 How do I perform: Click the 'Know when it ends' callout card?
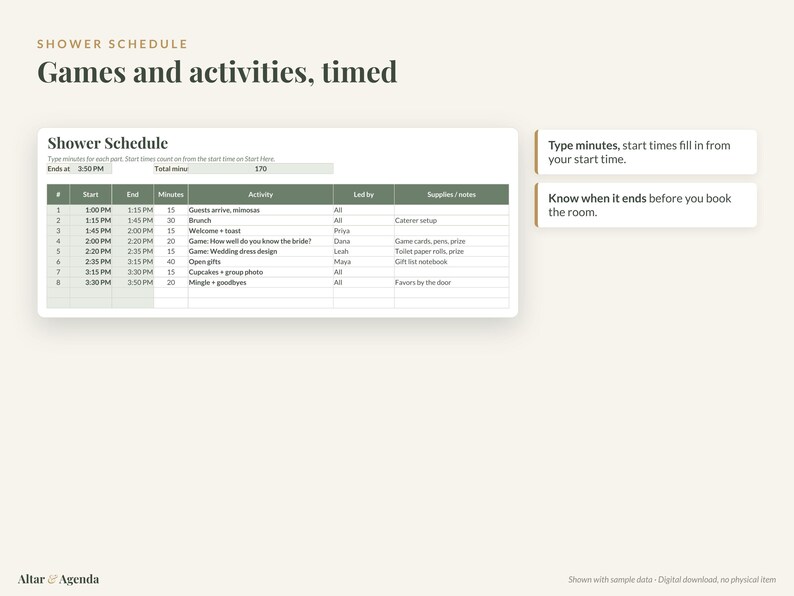point(646,205)
